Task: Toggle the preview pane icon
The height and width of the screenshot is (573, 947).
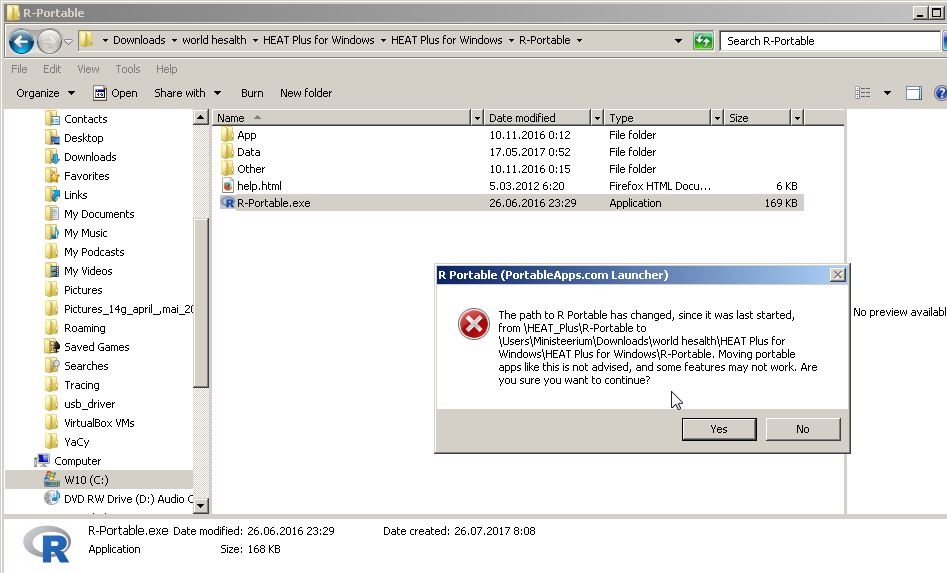Action: (x=913, y=93)
